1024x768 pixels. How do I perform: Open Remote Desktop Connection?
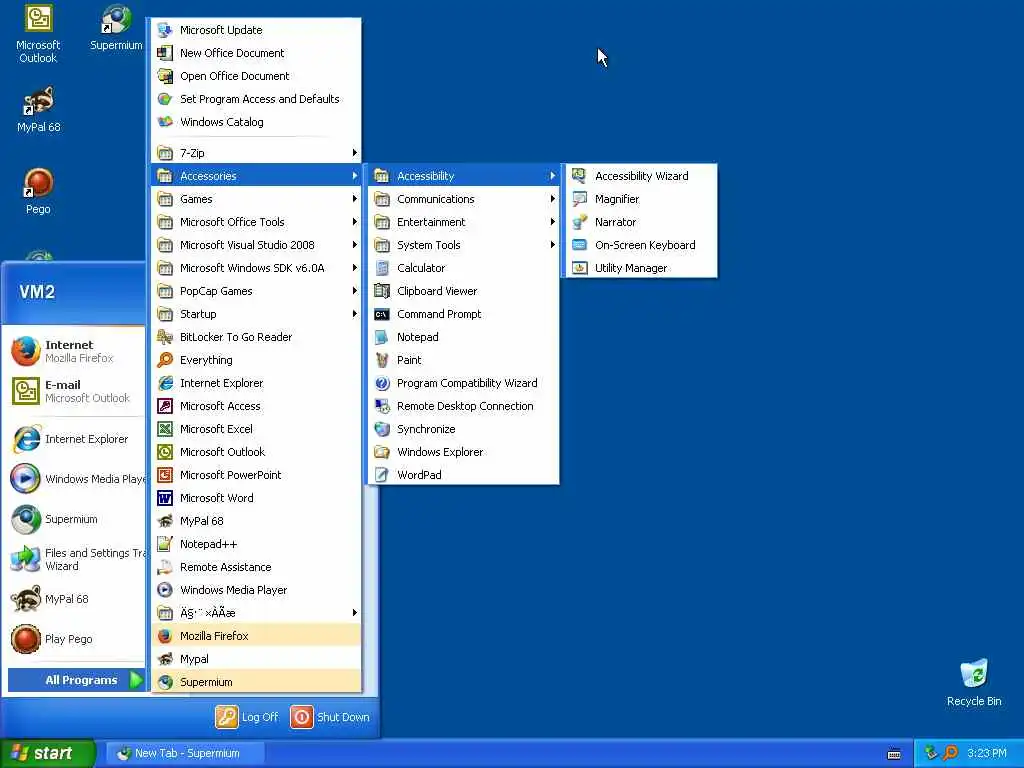464,406
